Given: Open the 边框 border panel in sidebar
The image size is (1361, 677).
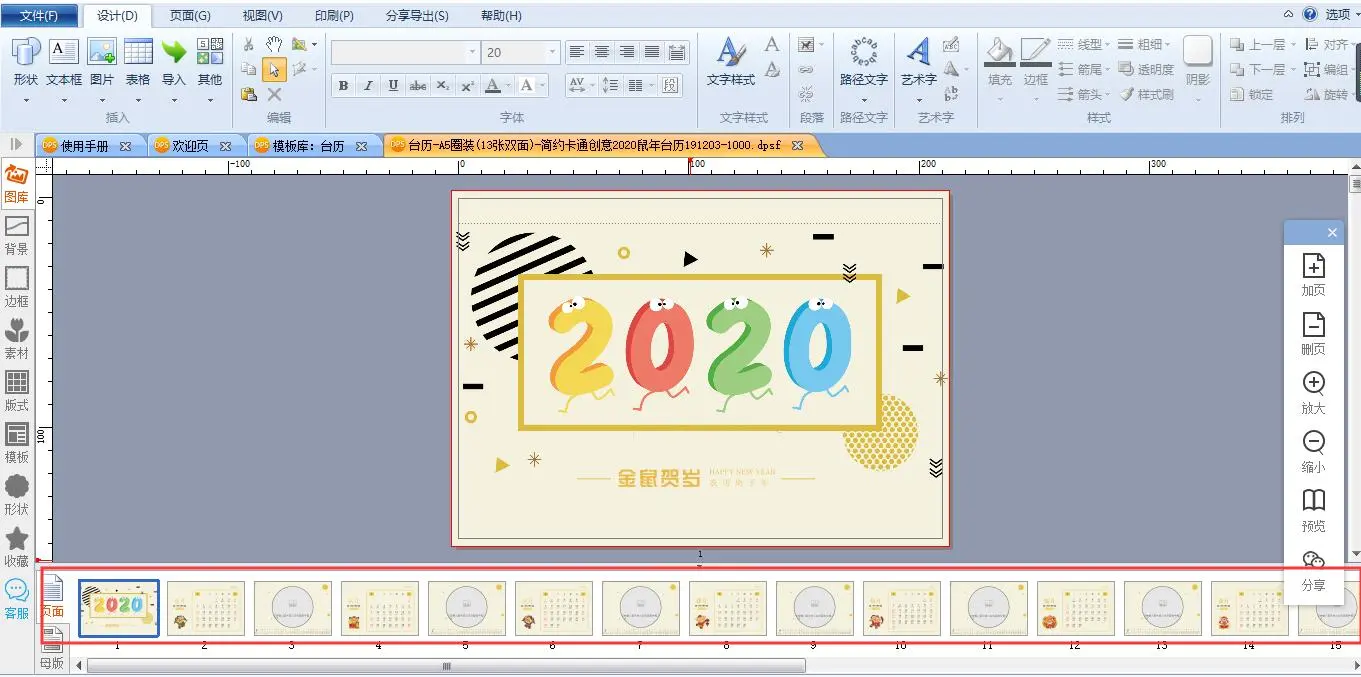Looking at the screenshot, I should 16,288.
